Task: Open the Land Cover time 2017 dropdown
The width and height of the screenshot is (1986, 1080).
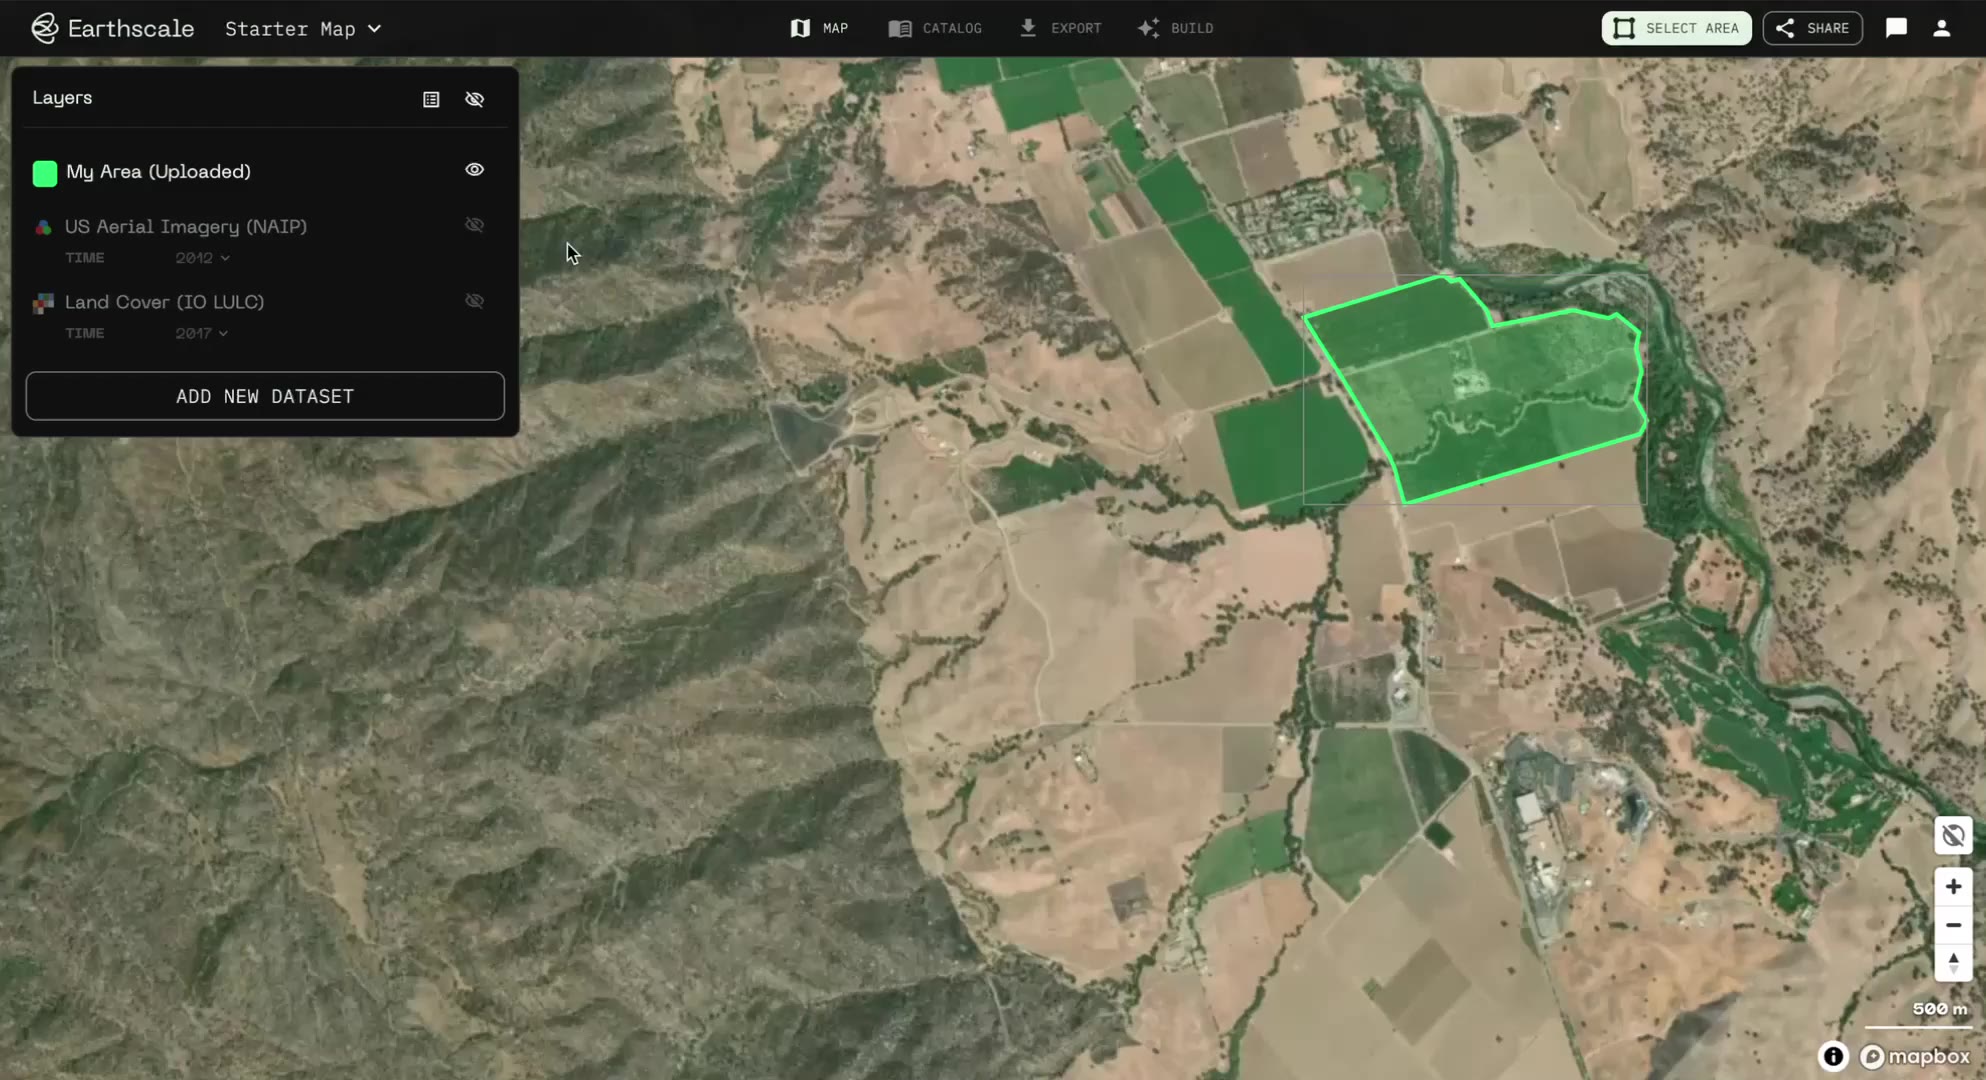Action: click(x=201, y=333)
